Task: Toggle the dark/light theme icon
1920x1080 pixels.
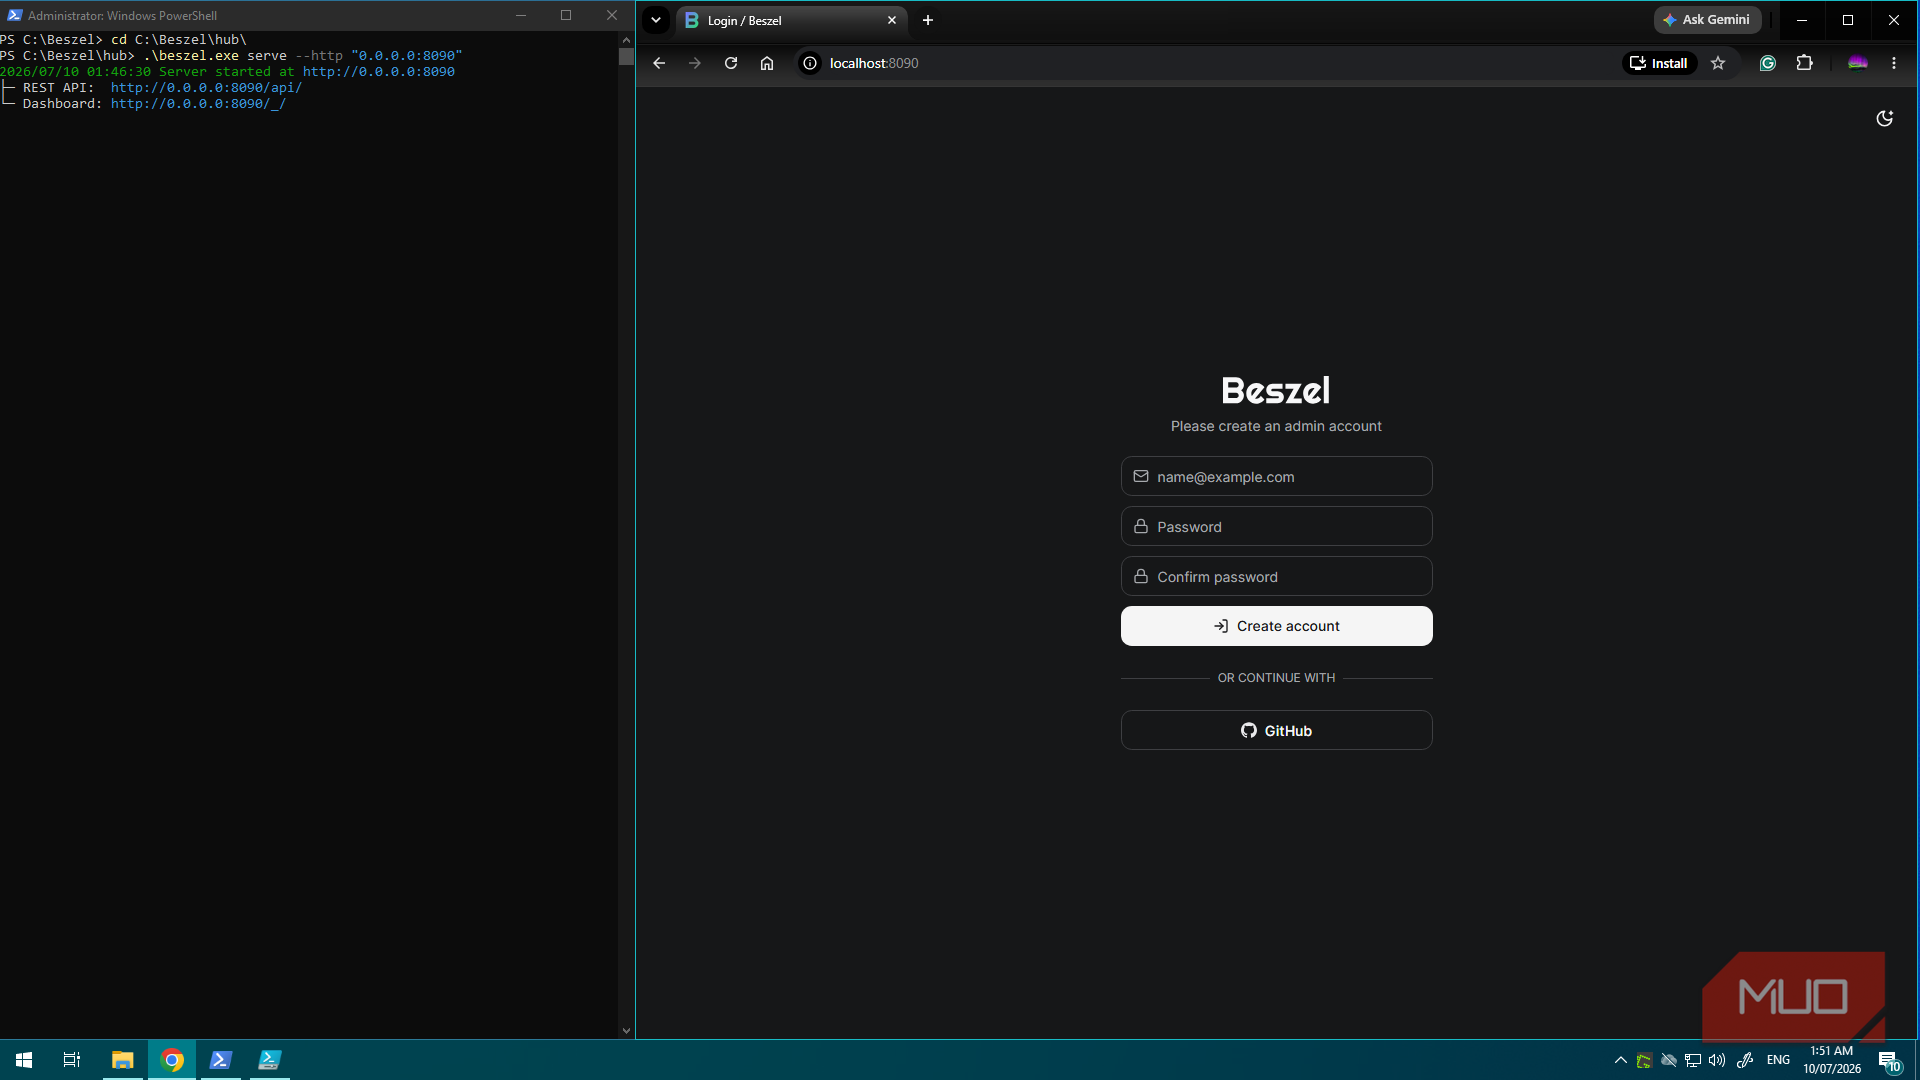Action: coord(1884,119)
